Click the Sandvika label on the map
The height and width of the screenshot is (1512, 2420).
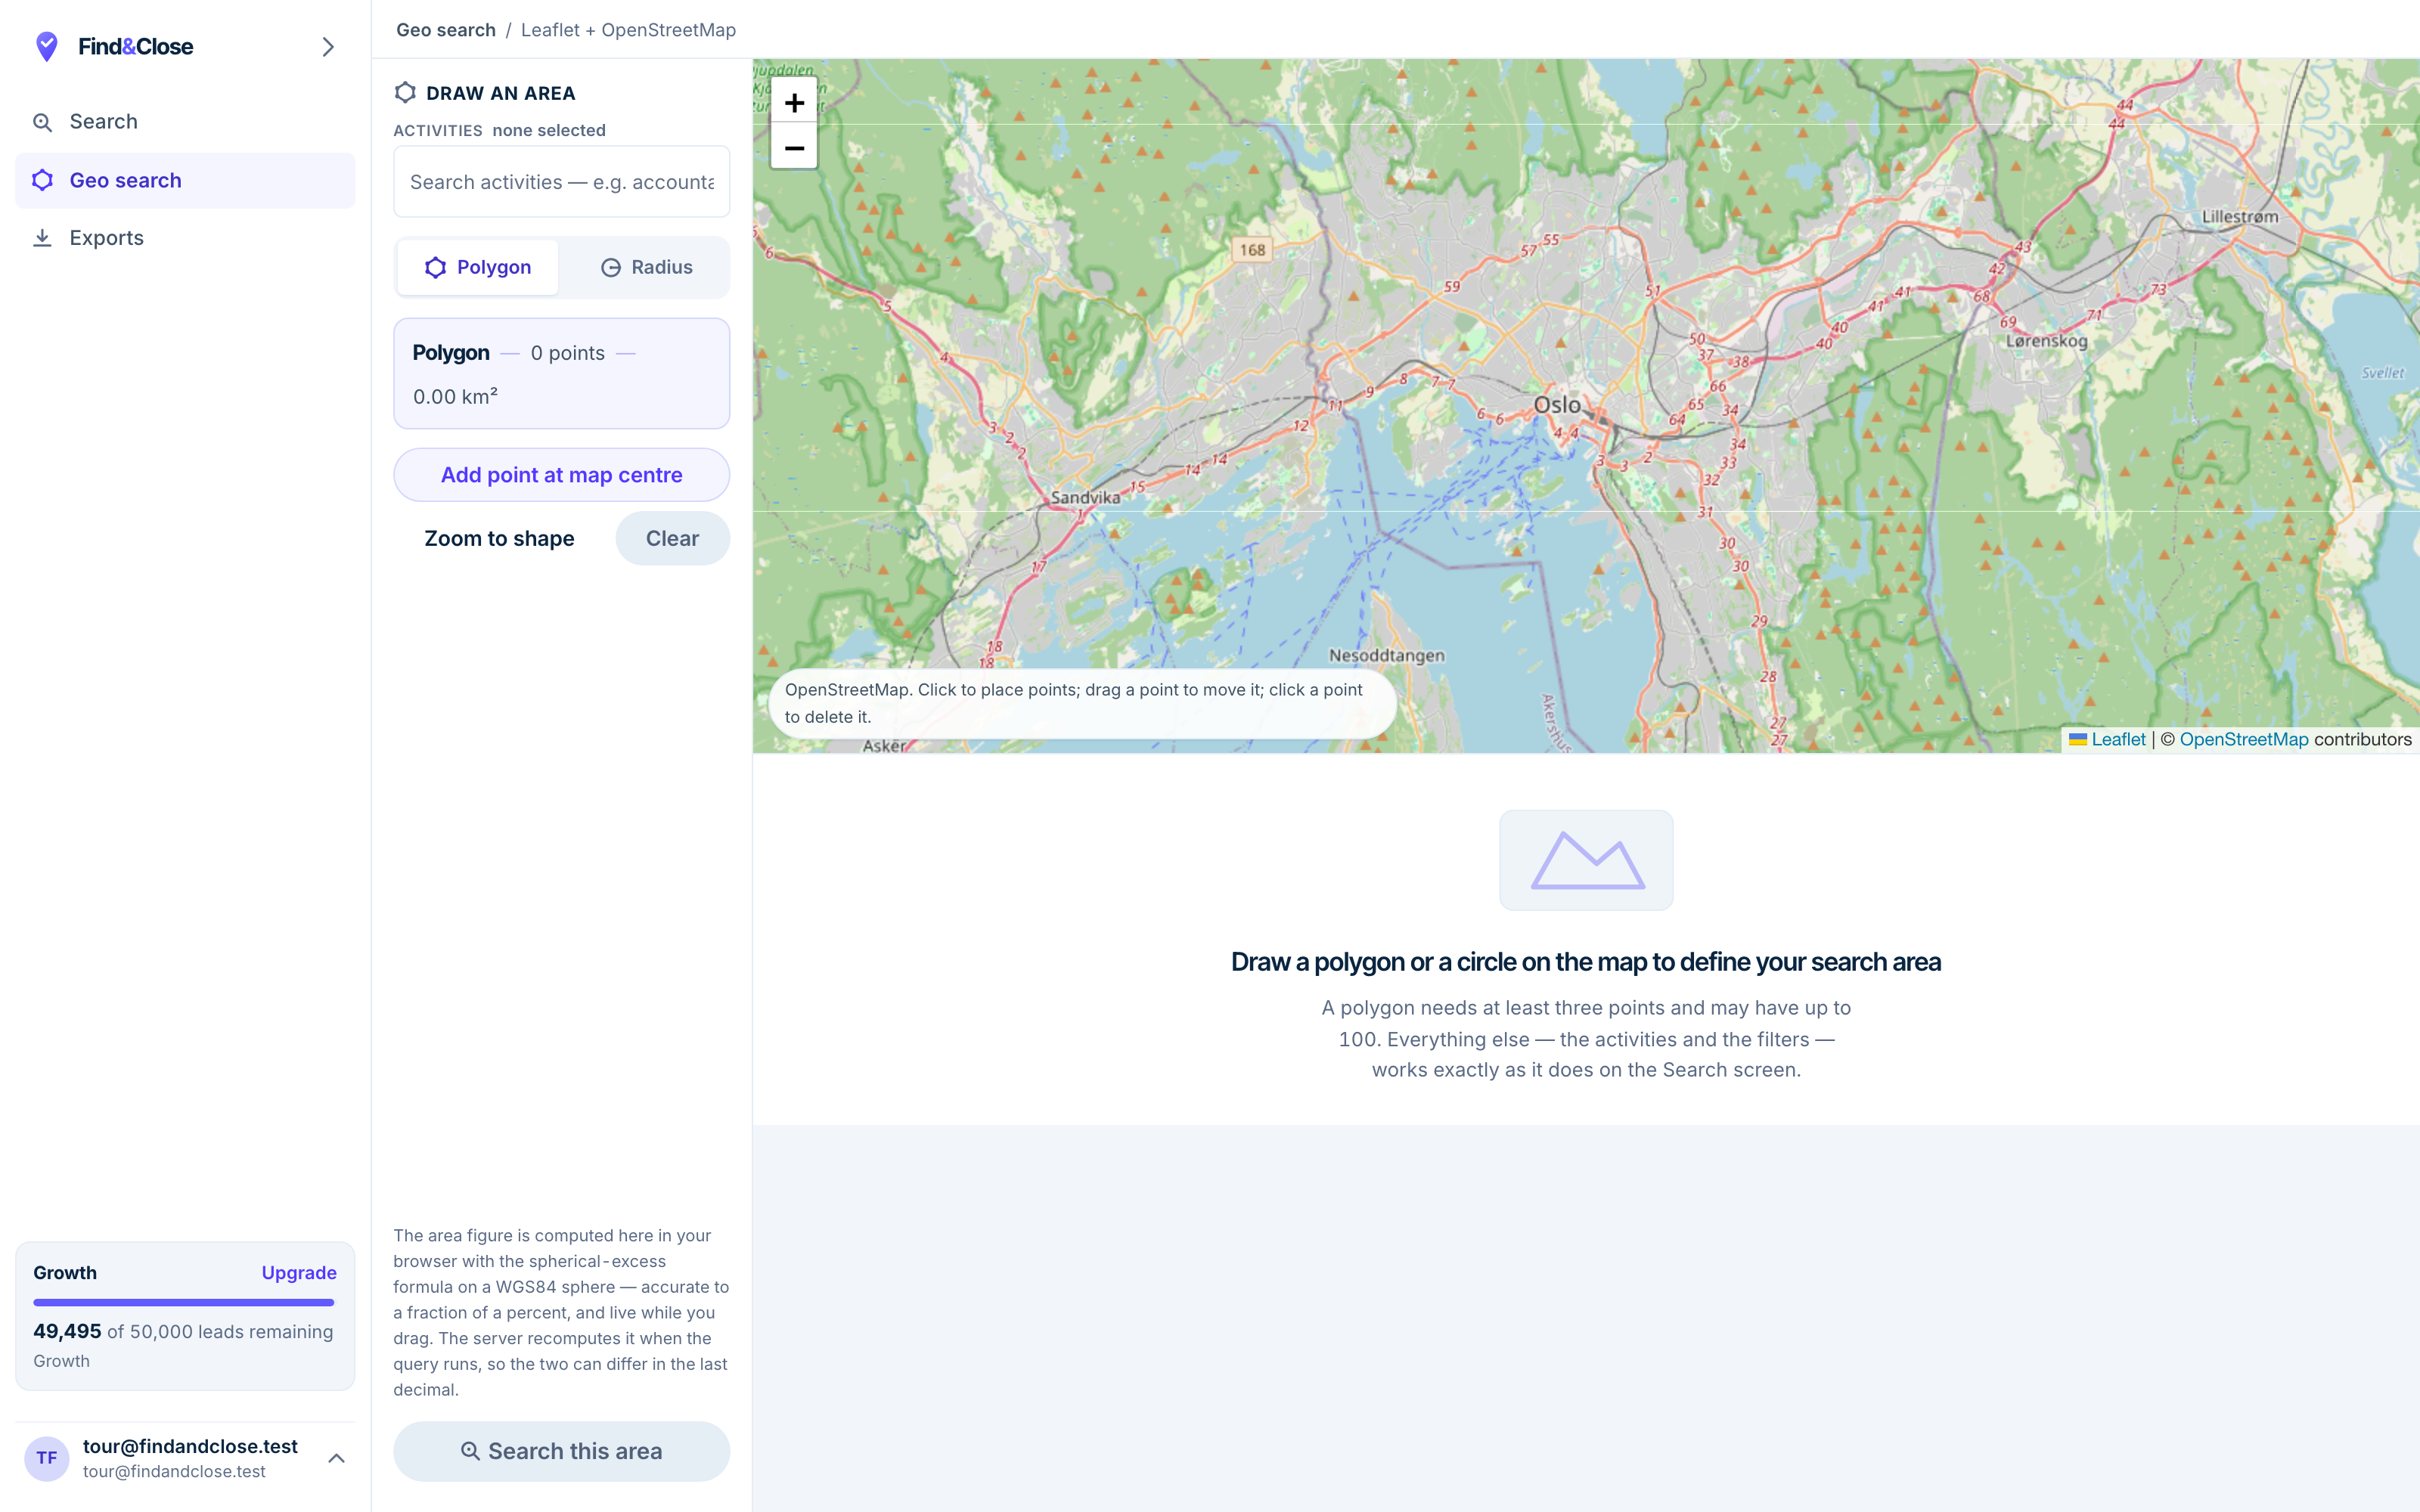[x=1085, y=498]
